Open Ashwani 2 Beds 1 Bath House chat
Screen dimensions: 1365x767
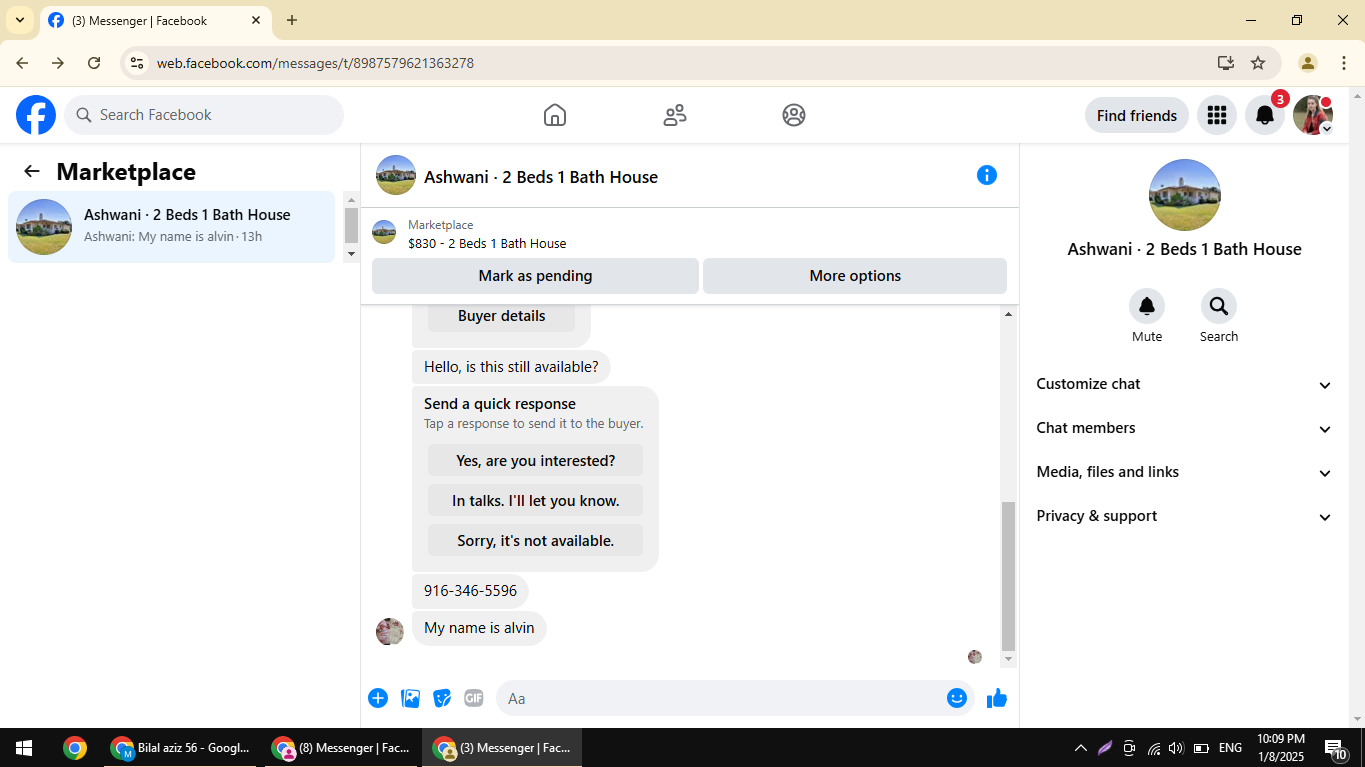point(171,227)
